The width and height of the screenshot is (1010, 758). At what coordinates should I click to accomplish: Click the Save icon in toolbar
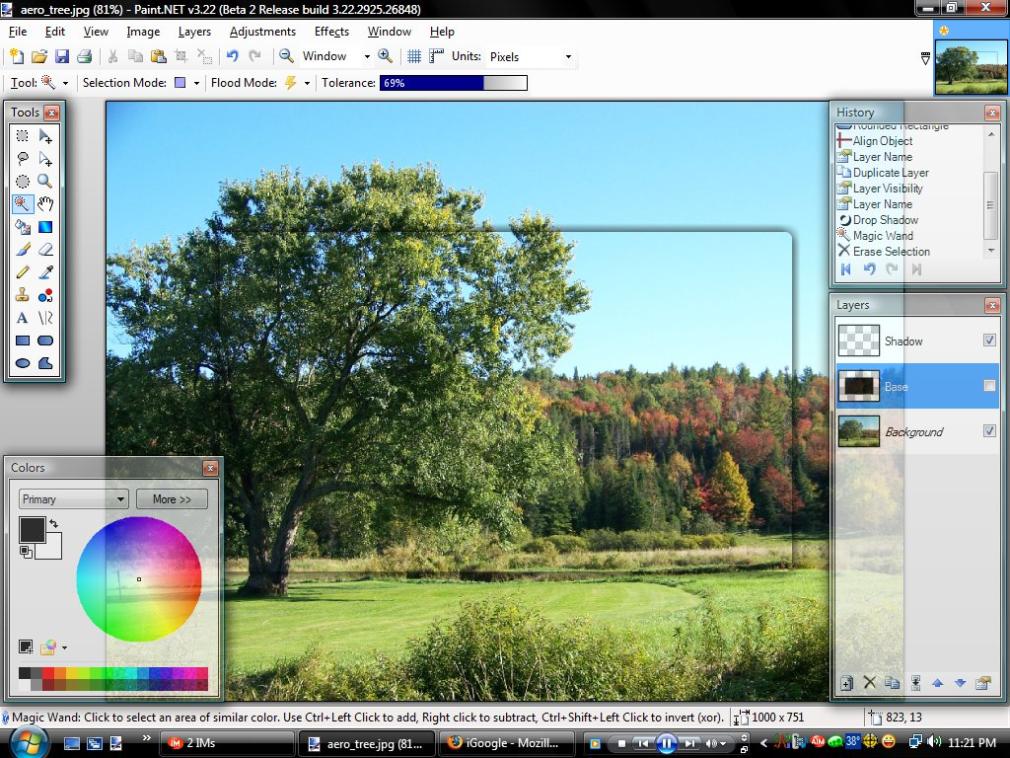point(62,57)
